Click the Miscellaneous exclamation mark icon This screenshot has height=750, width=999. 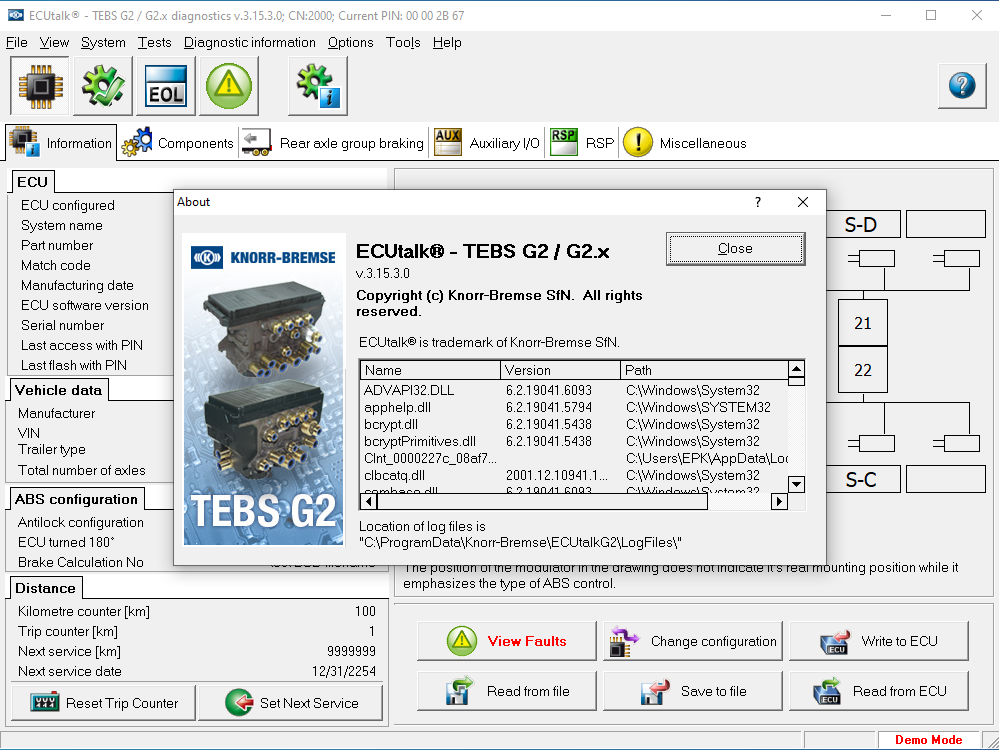637,142
